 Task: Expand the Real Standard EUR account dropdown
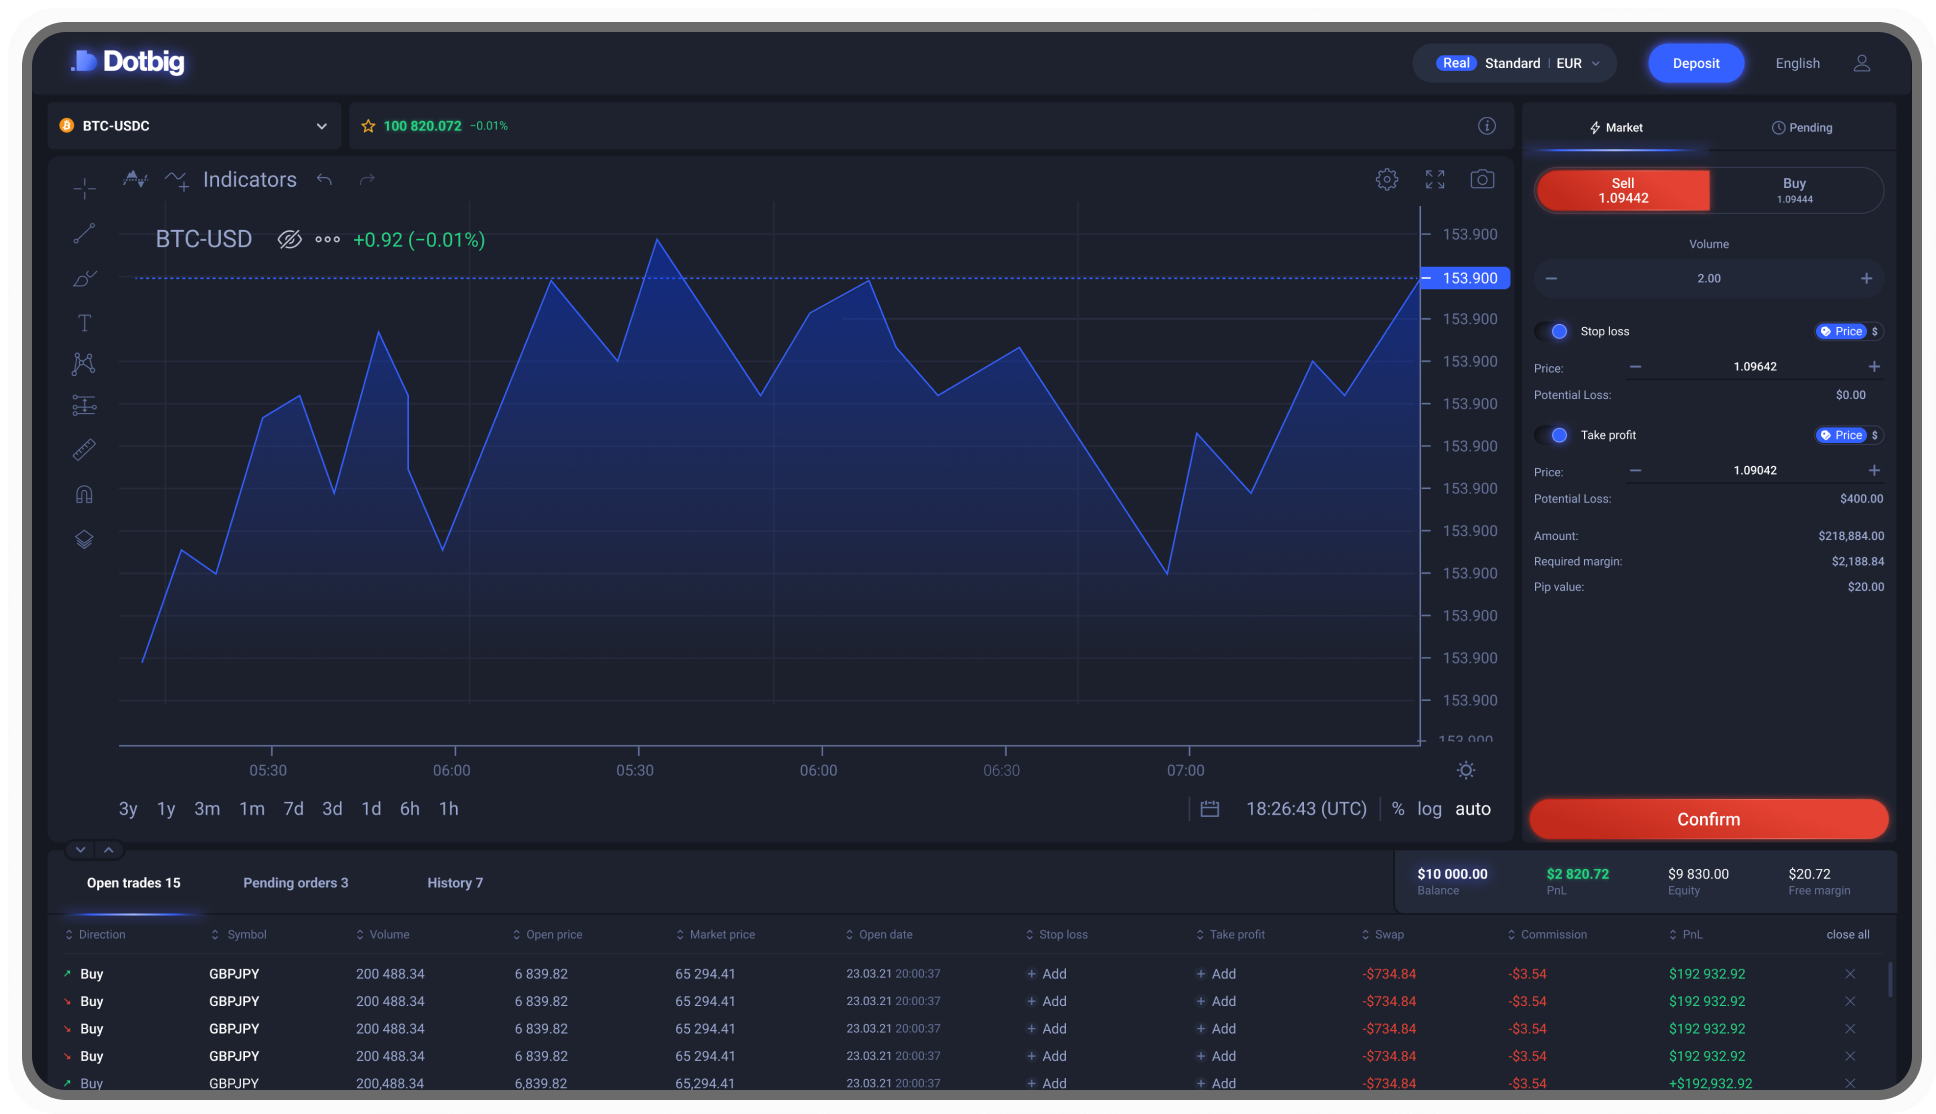(1514, 63)
